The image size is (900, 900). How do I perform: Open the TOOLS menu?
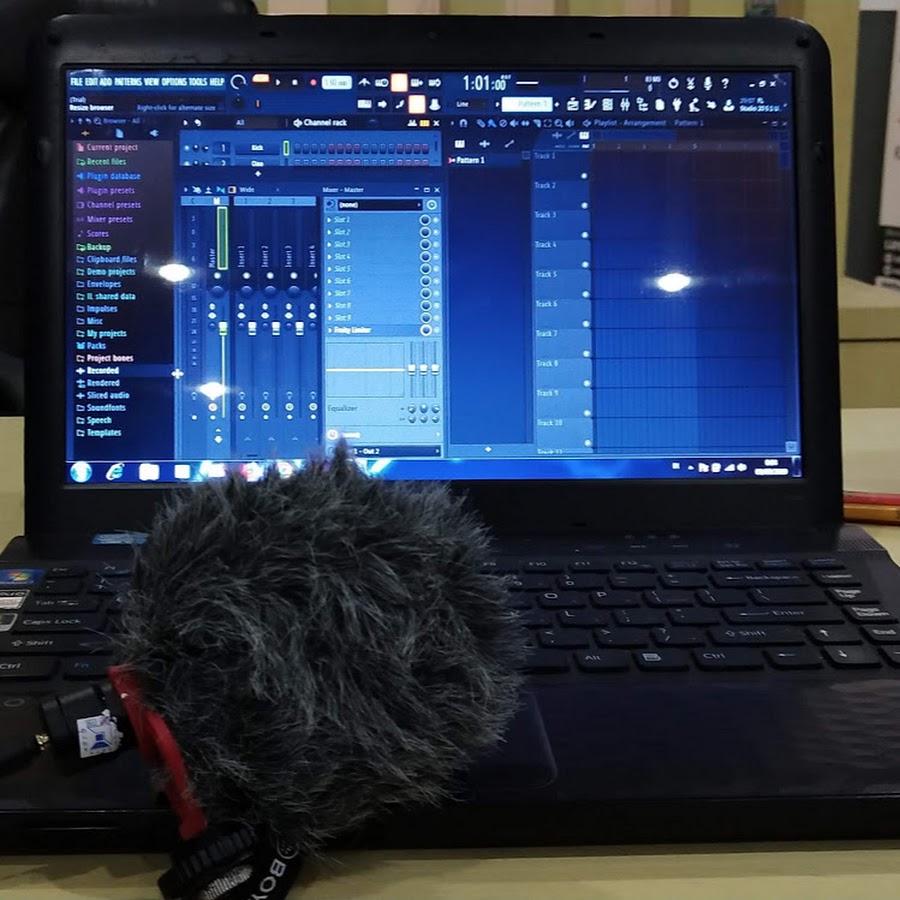pyautogui.click(x=197, y=81)
